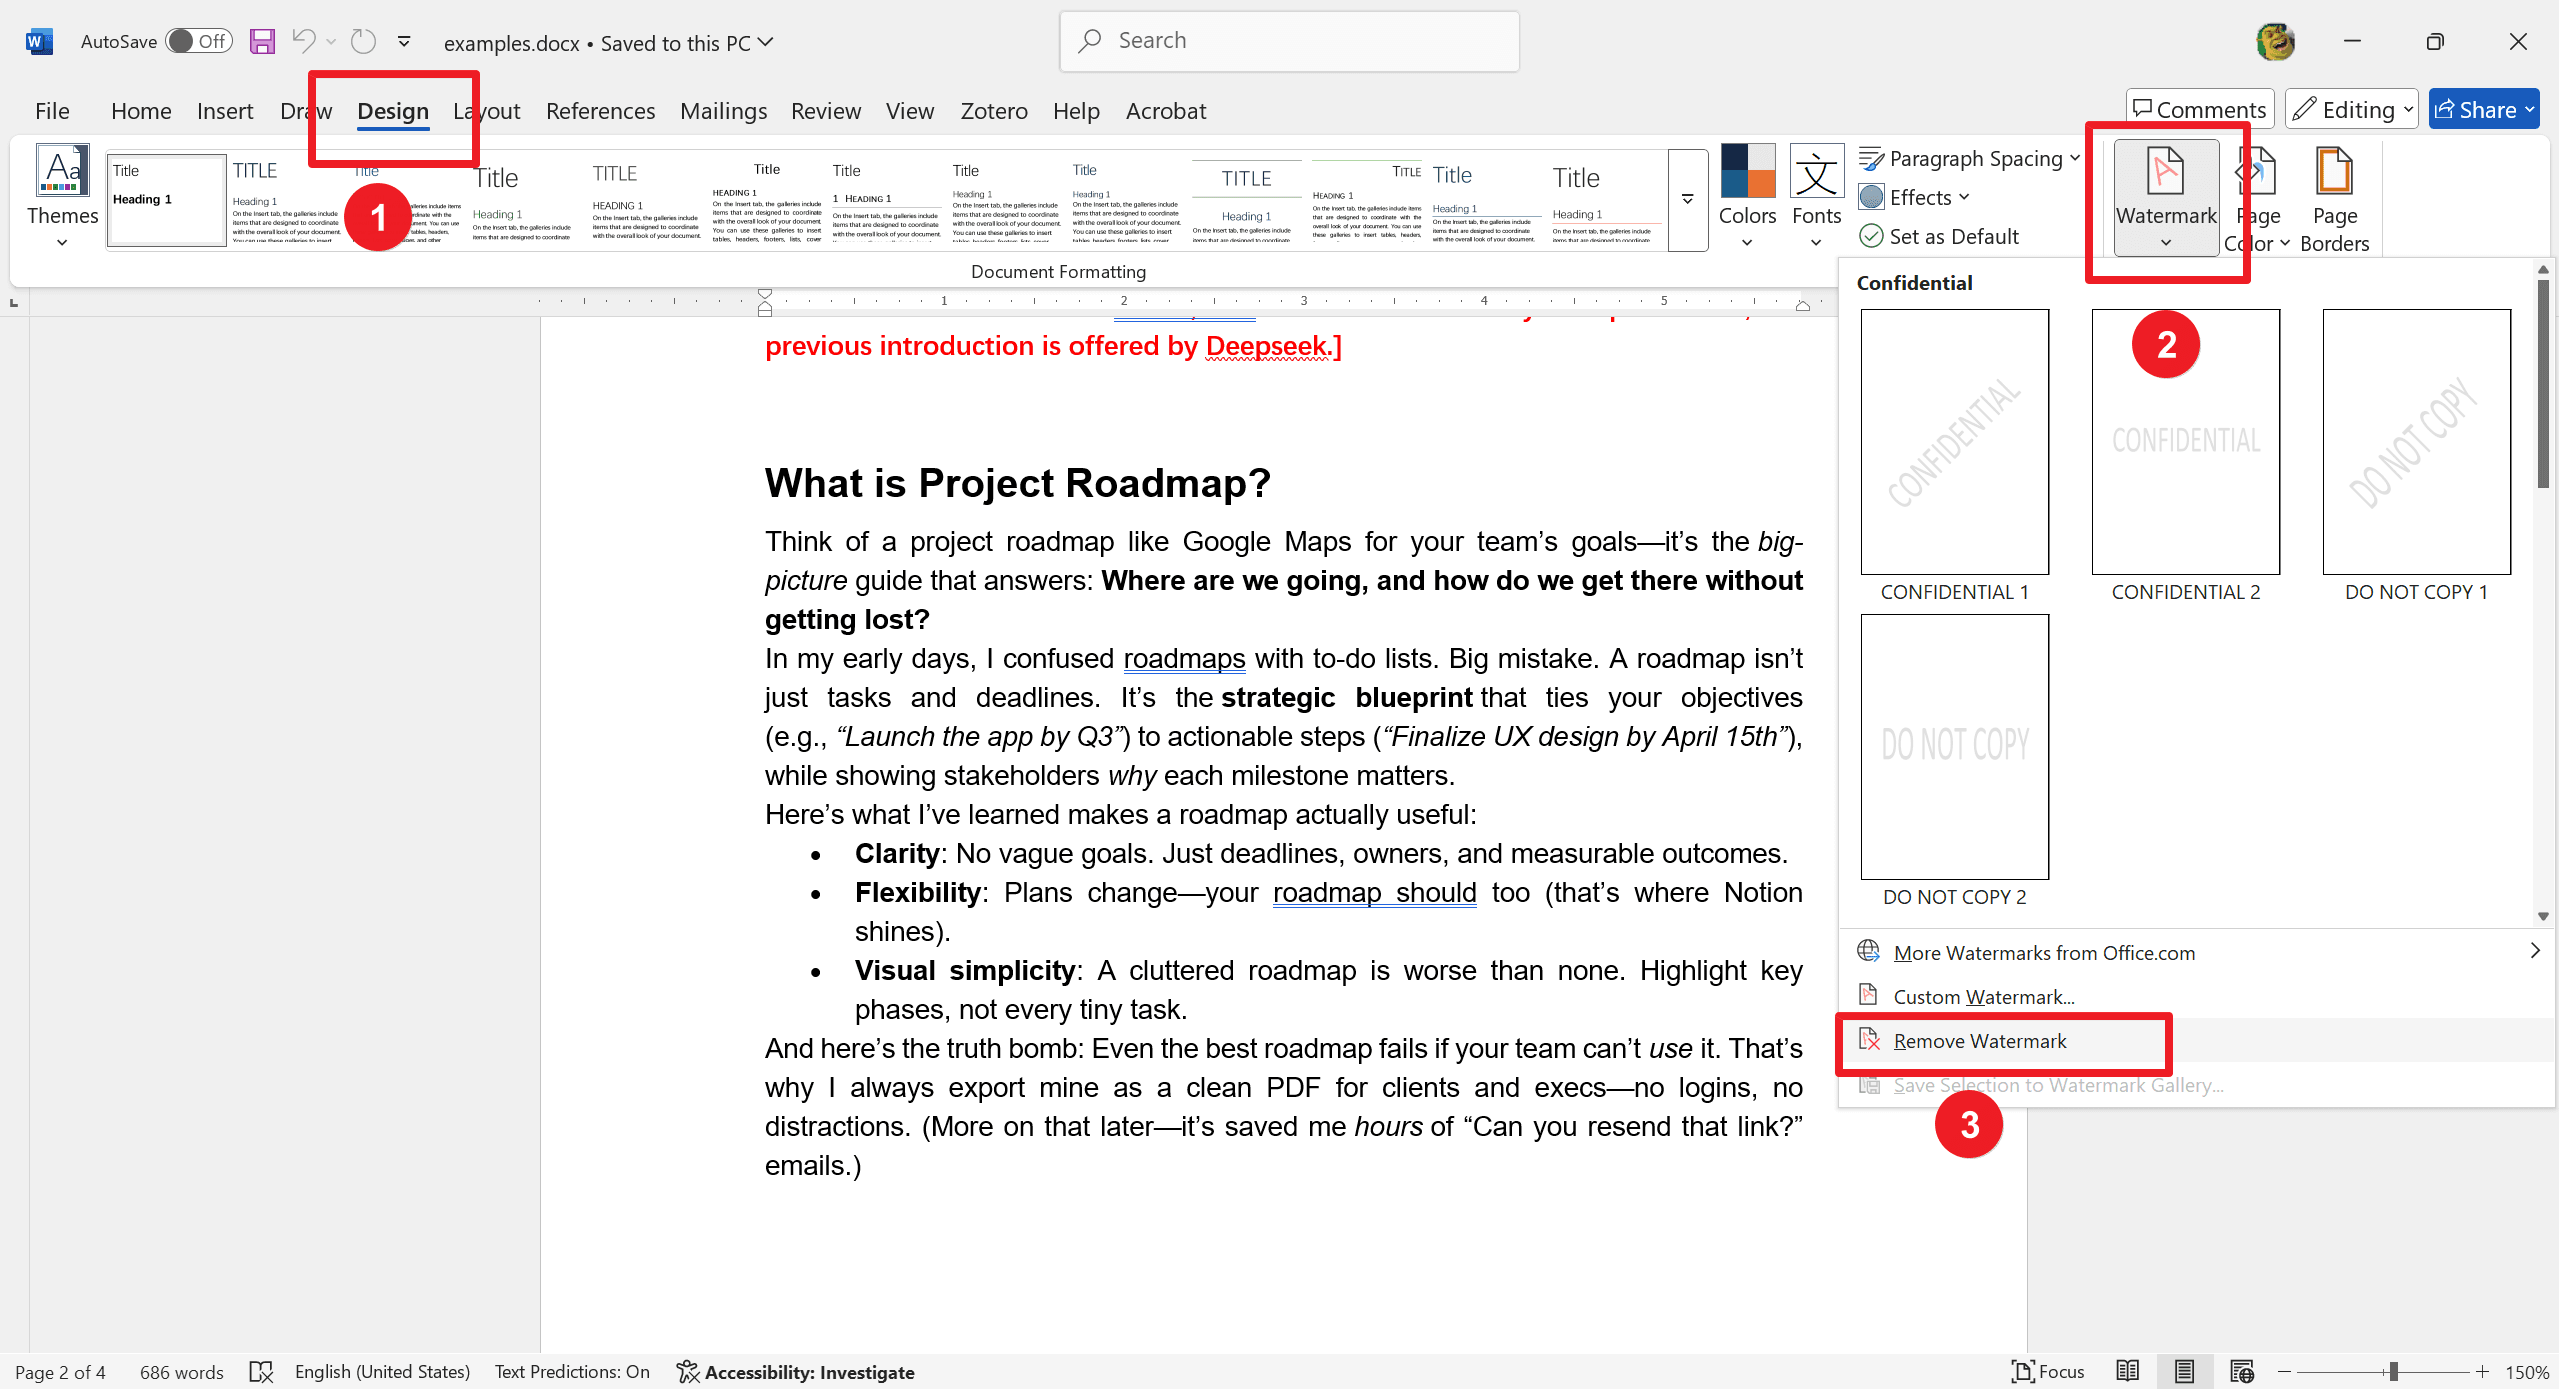Select the Design tab in ribbon

pos(392,109)
